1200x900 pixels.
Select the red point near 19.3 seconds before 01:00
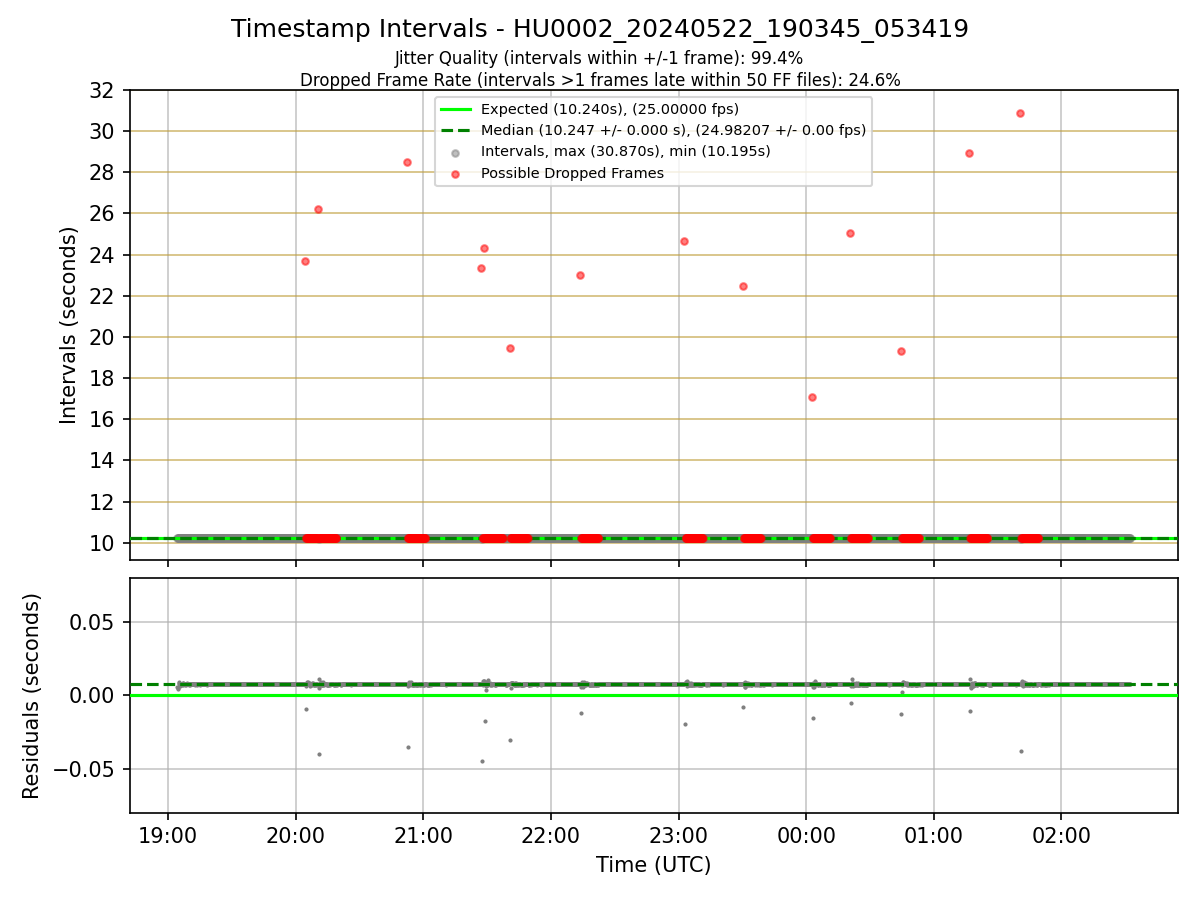[x=901, y=351]
